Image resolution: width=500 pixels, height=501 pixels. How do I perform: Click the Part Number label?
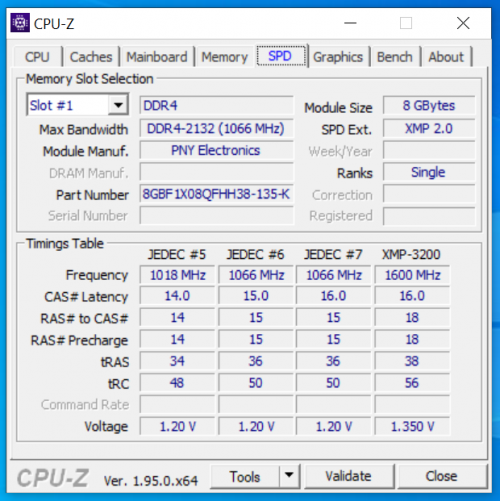[x=92, y=195]
